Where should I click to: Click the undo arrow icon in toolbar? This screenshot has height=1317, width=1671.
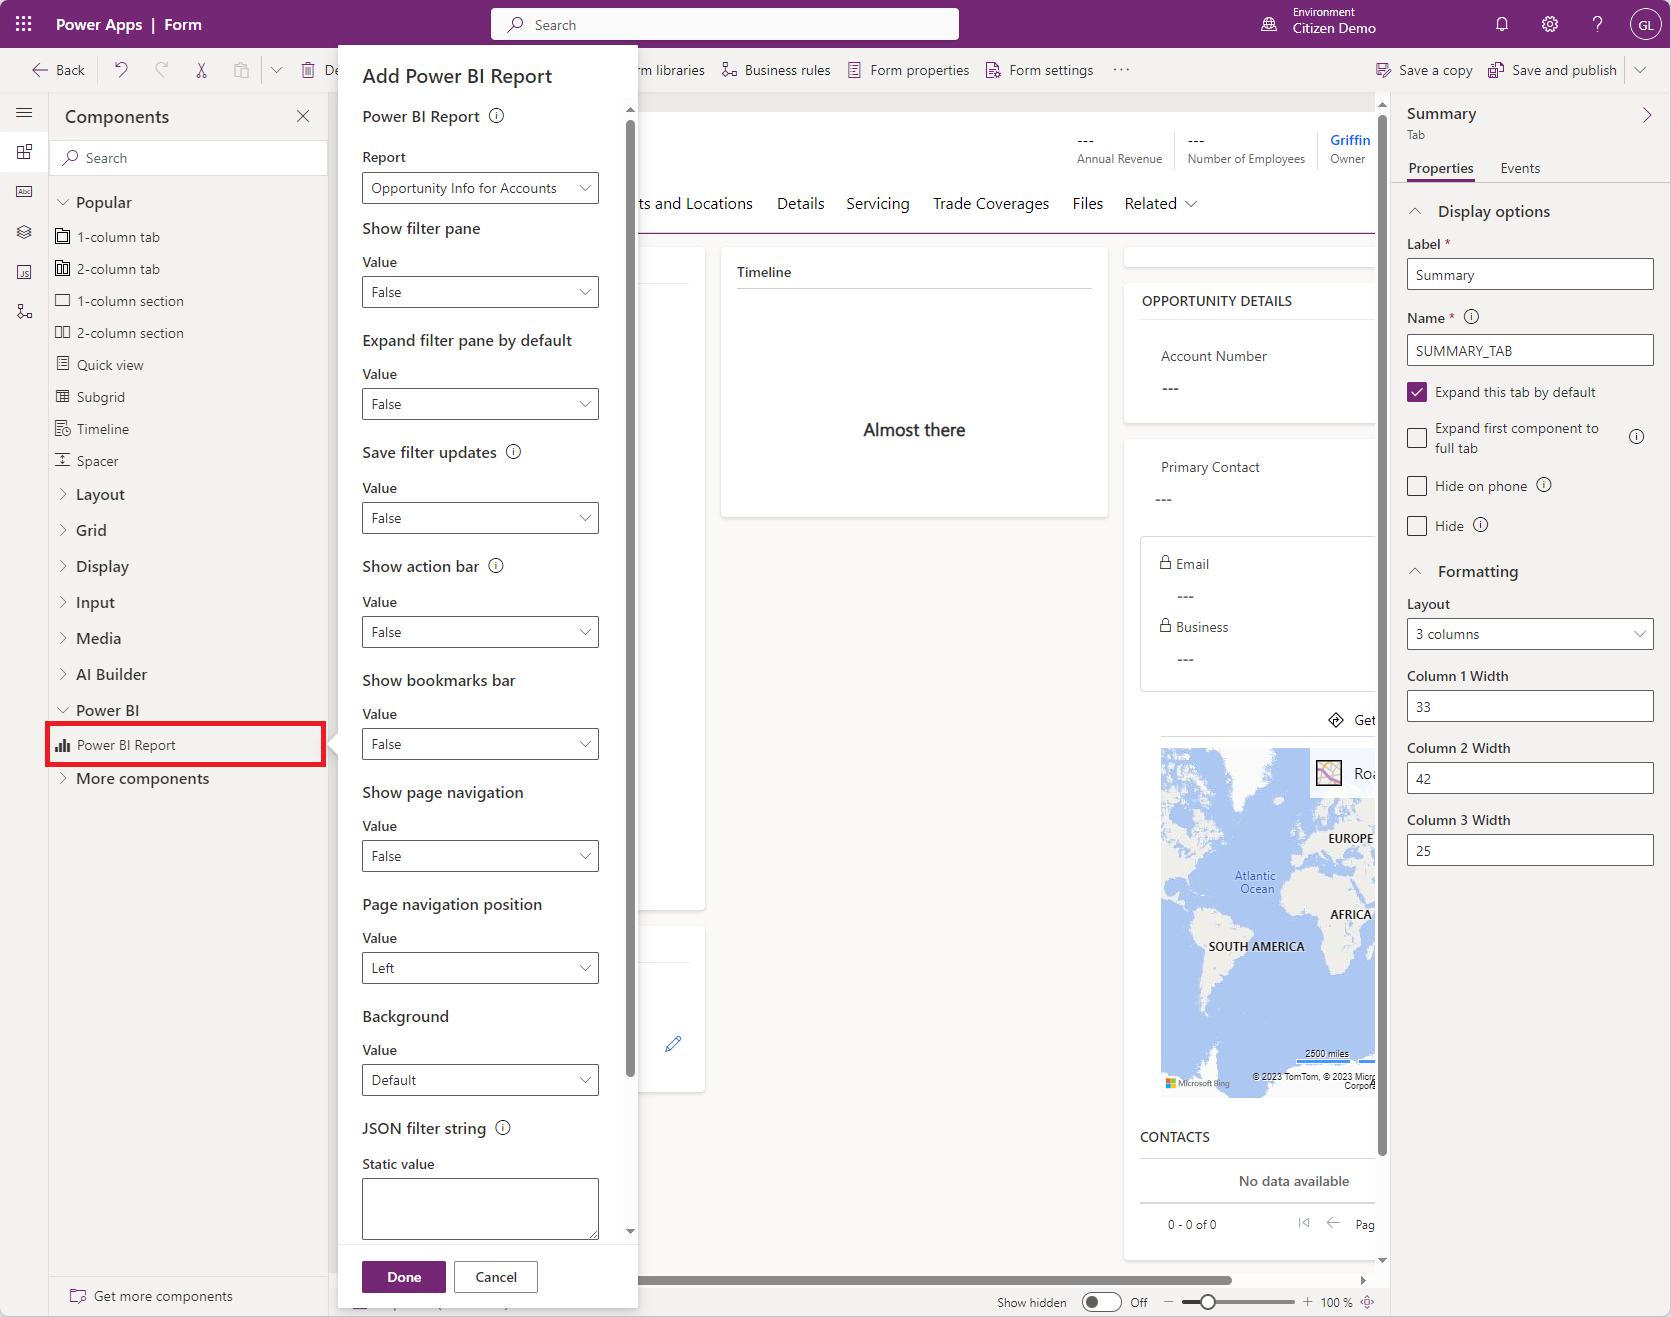click(x=121, y=70)
